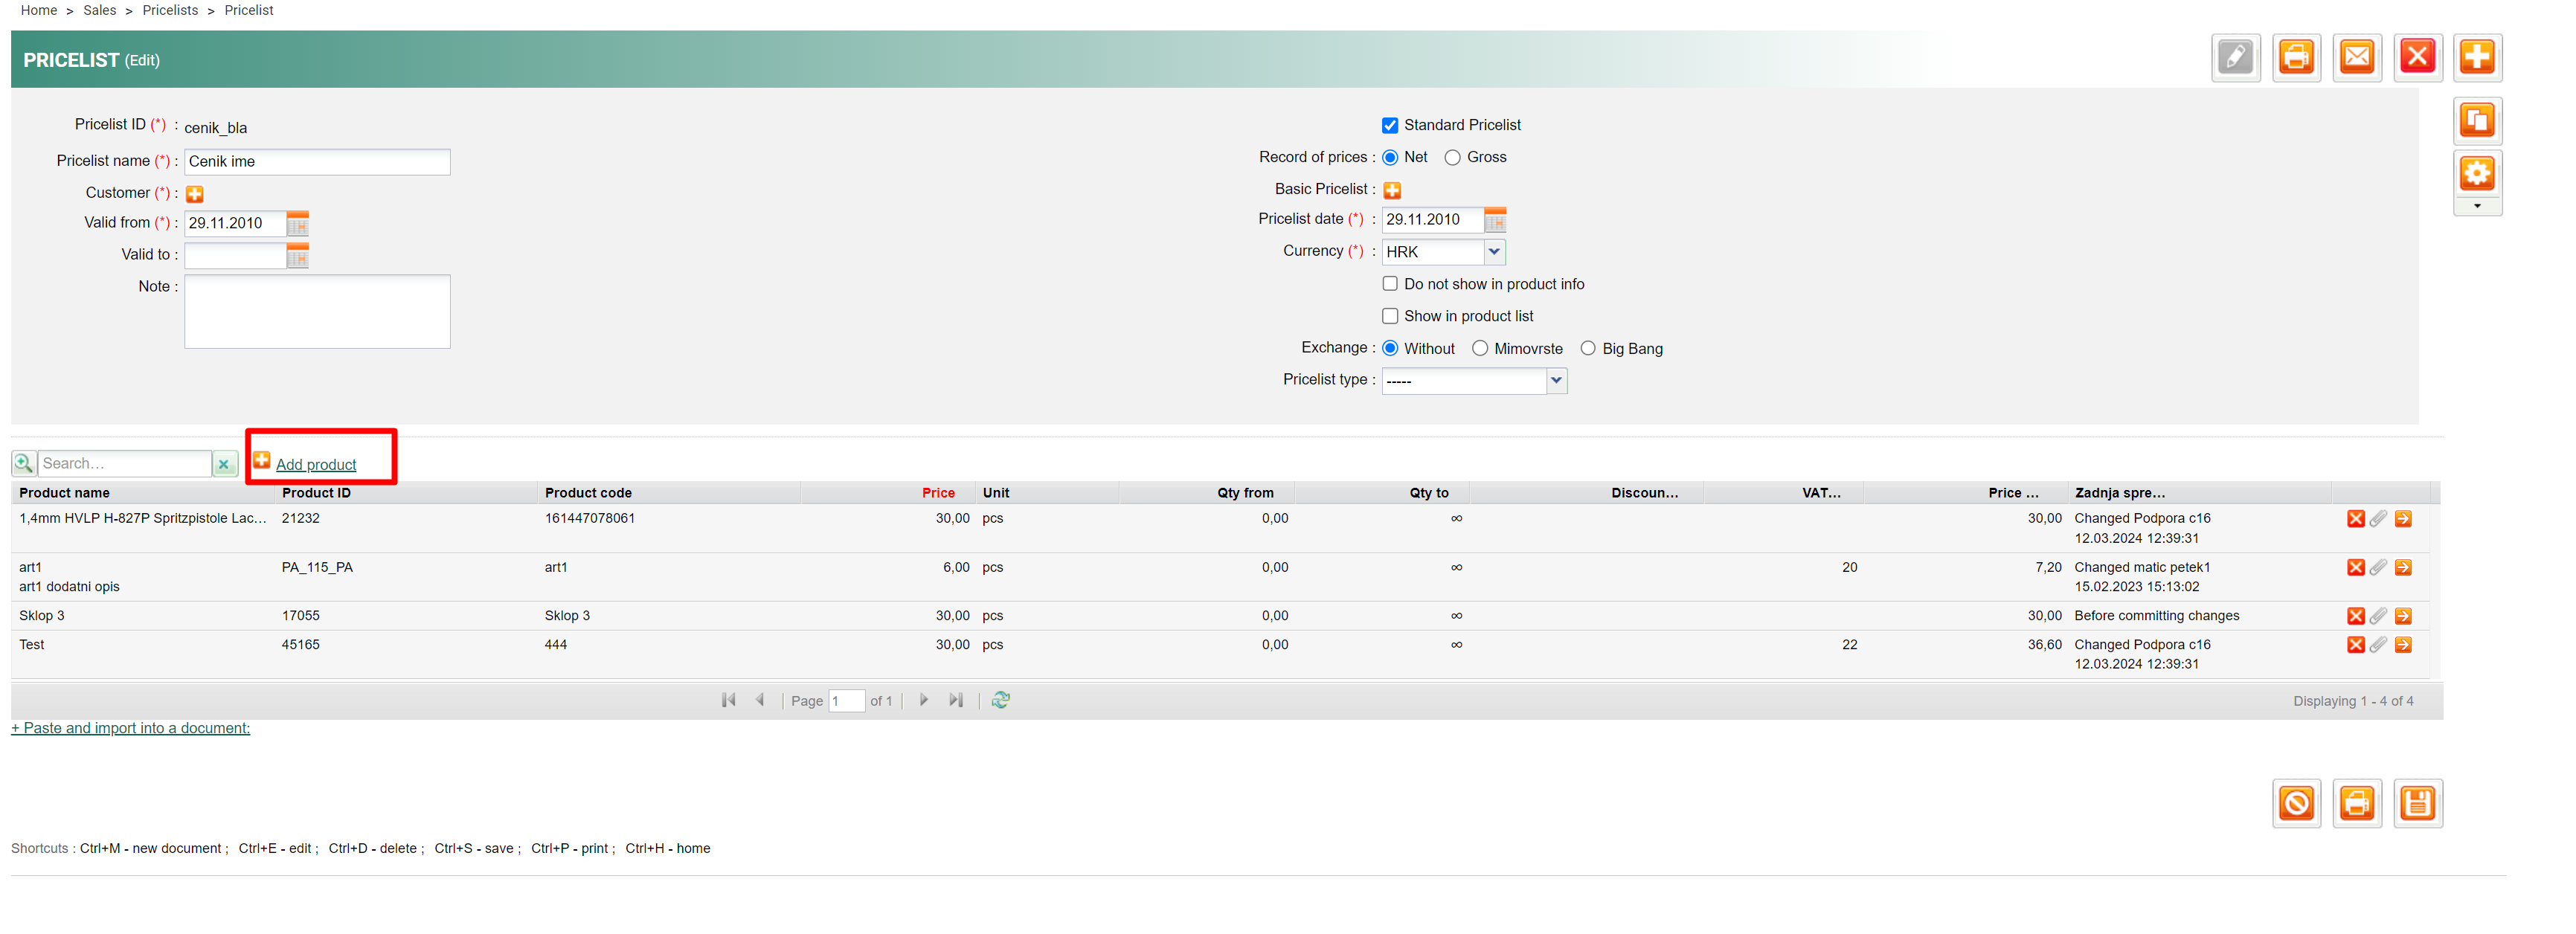This screenshot has height=934, width=2576.
Task: Go to Pricelists in breadcrumb
Action: 170,10
